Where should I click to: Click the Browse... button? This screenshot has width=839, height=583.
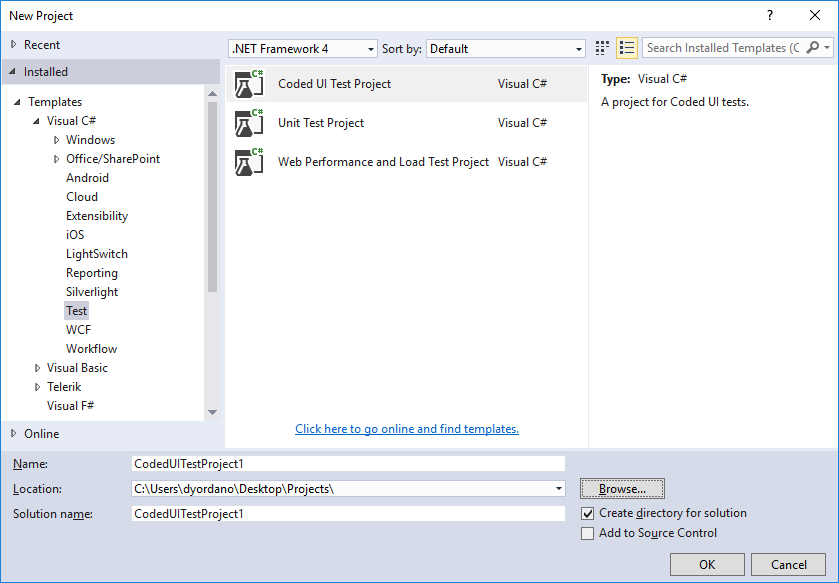pyautogui.click(x=622, y=489)
